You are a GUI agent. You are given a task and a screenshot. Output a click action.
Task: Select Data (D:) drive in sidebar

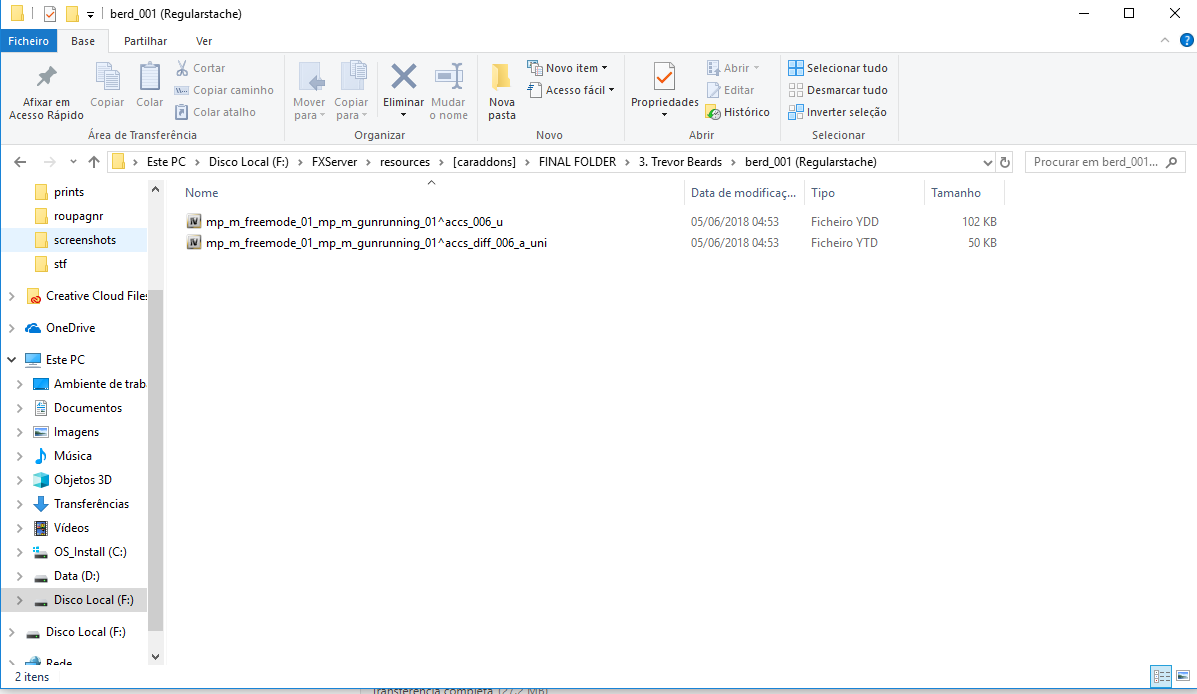[x=76, y=576]
